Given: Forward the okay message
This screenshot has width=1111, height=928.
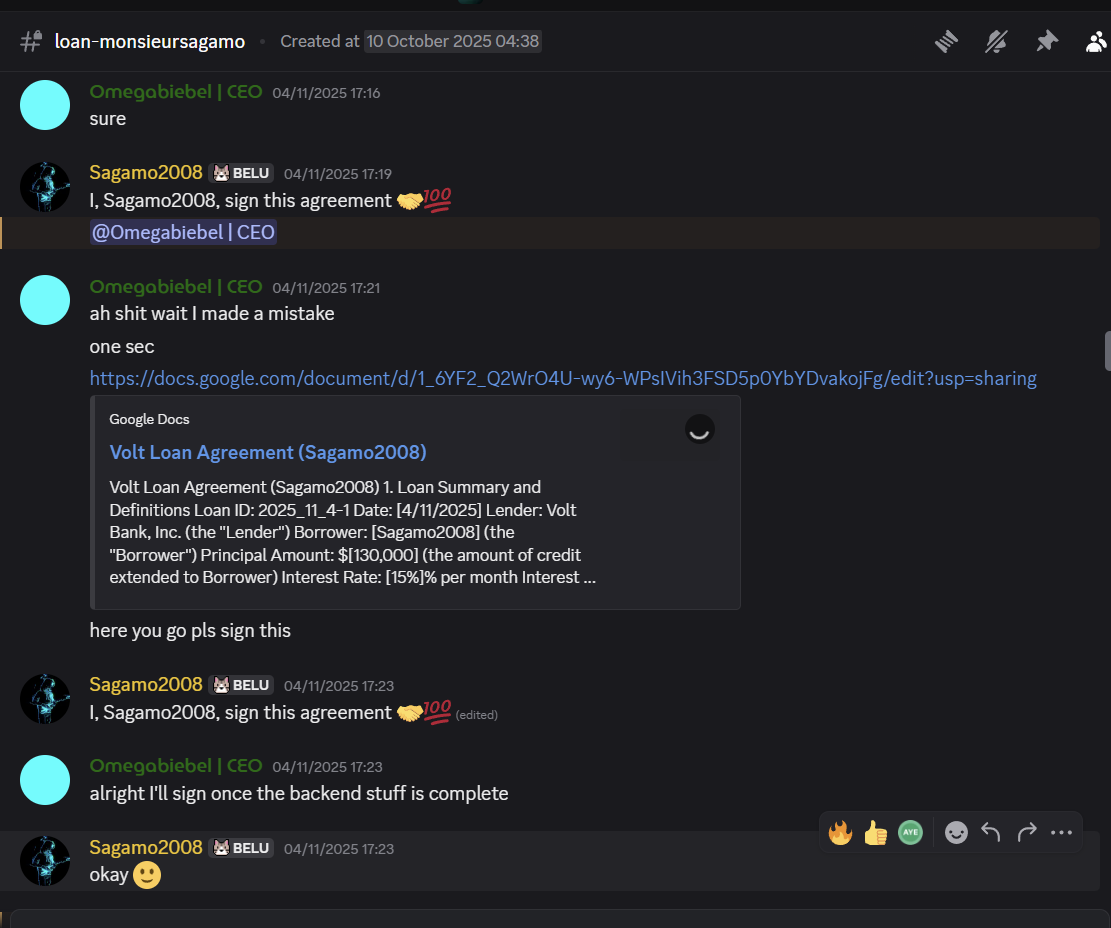Looking at the screenshot, I should click(1026, 832).
